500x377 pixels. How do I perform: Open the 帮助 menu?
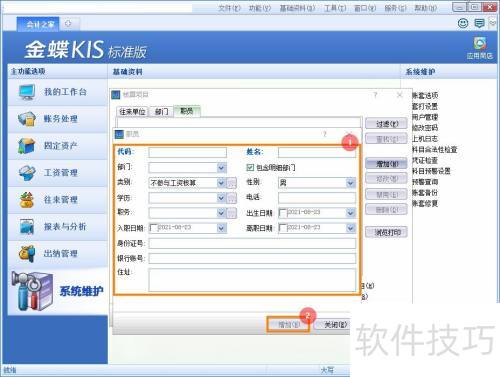click(425, 8)
